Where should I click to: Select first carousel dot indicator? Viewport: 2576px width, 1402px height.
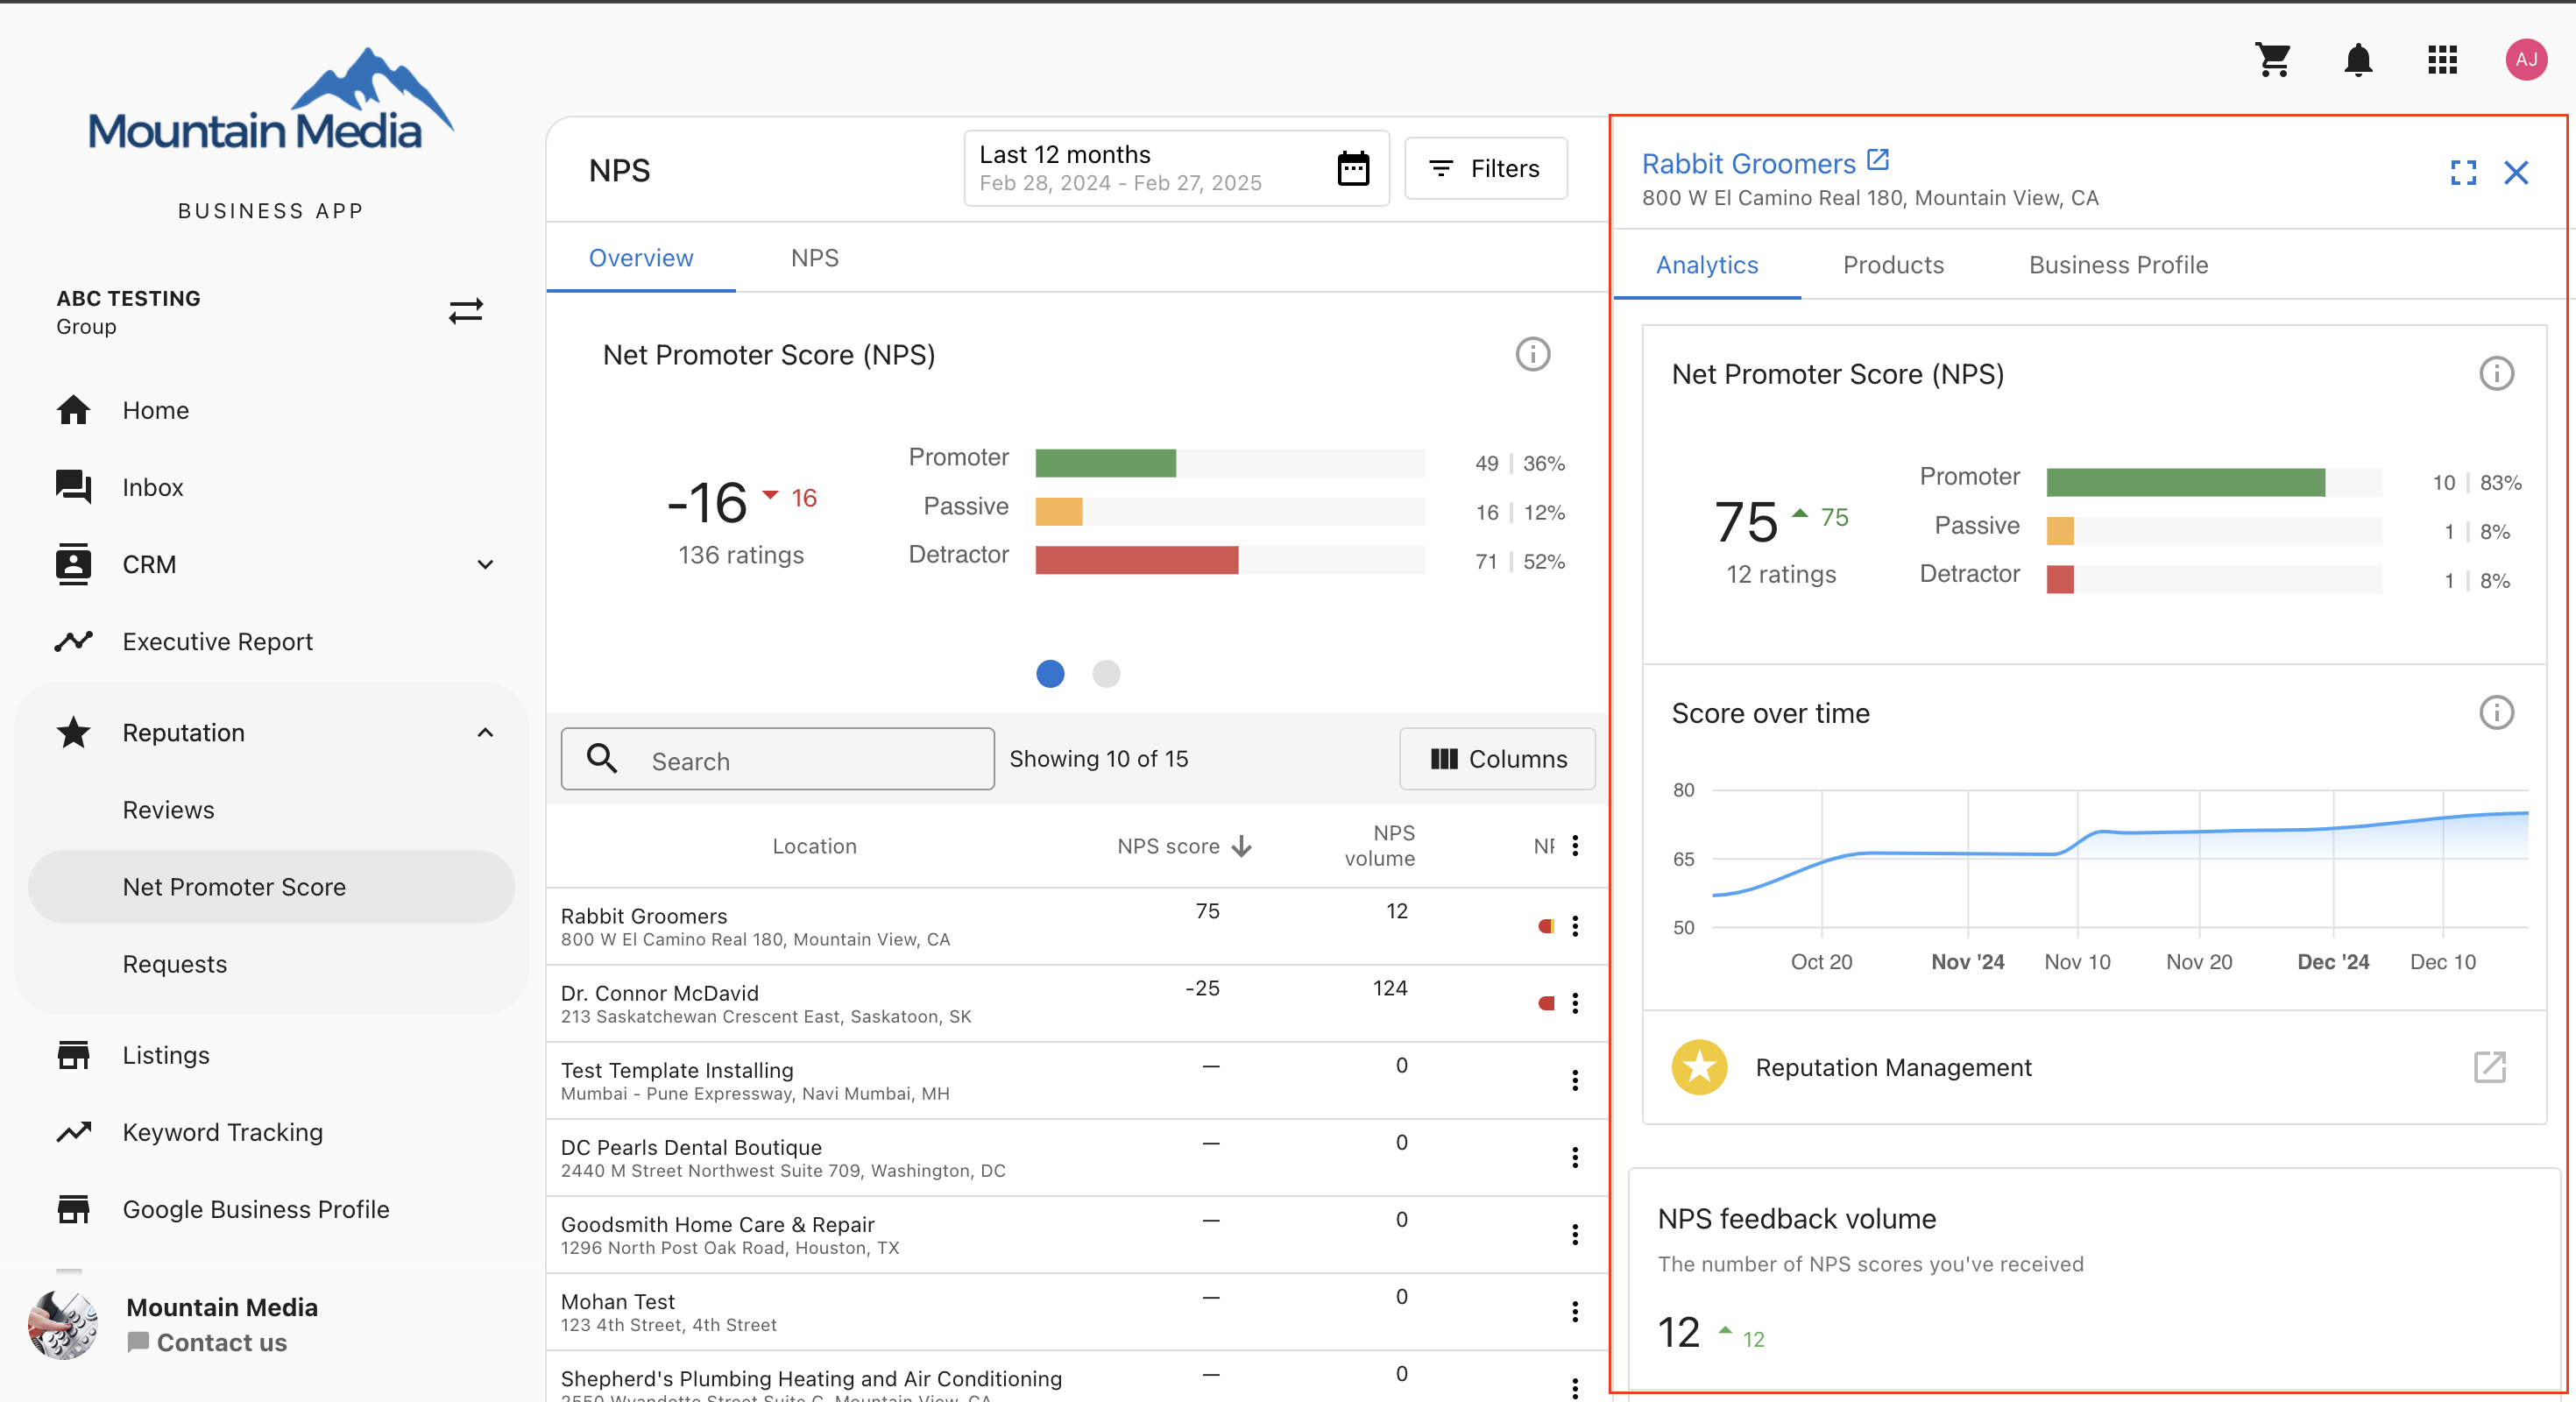[x=1049, y=674]
